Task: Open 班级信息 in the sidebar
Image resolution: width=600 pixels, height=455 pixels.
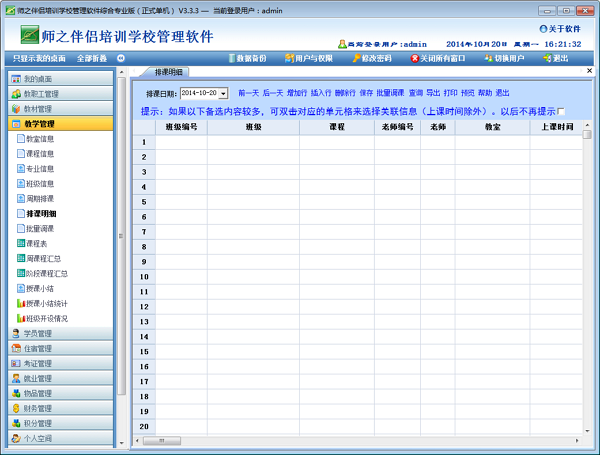Action: click(x=36, y=184)
